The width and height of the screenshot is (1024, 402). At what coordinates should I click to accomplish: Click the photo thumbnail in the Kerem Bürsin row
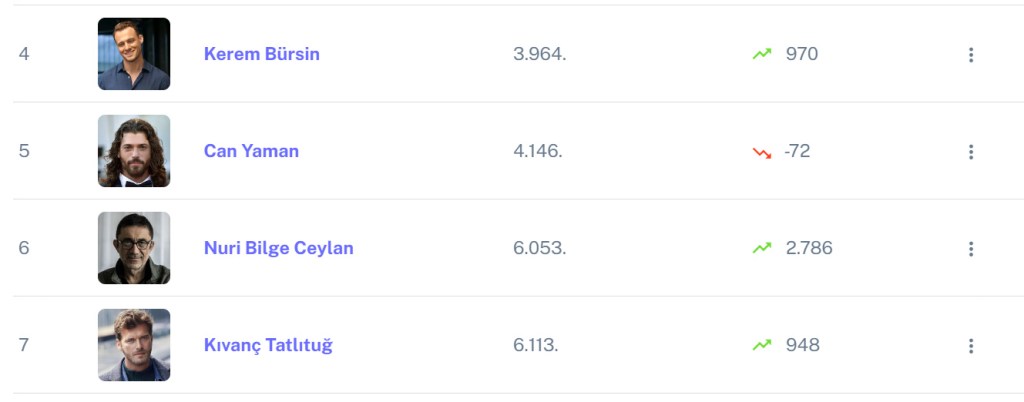tap(134, 54)
